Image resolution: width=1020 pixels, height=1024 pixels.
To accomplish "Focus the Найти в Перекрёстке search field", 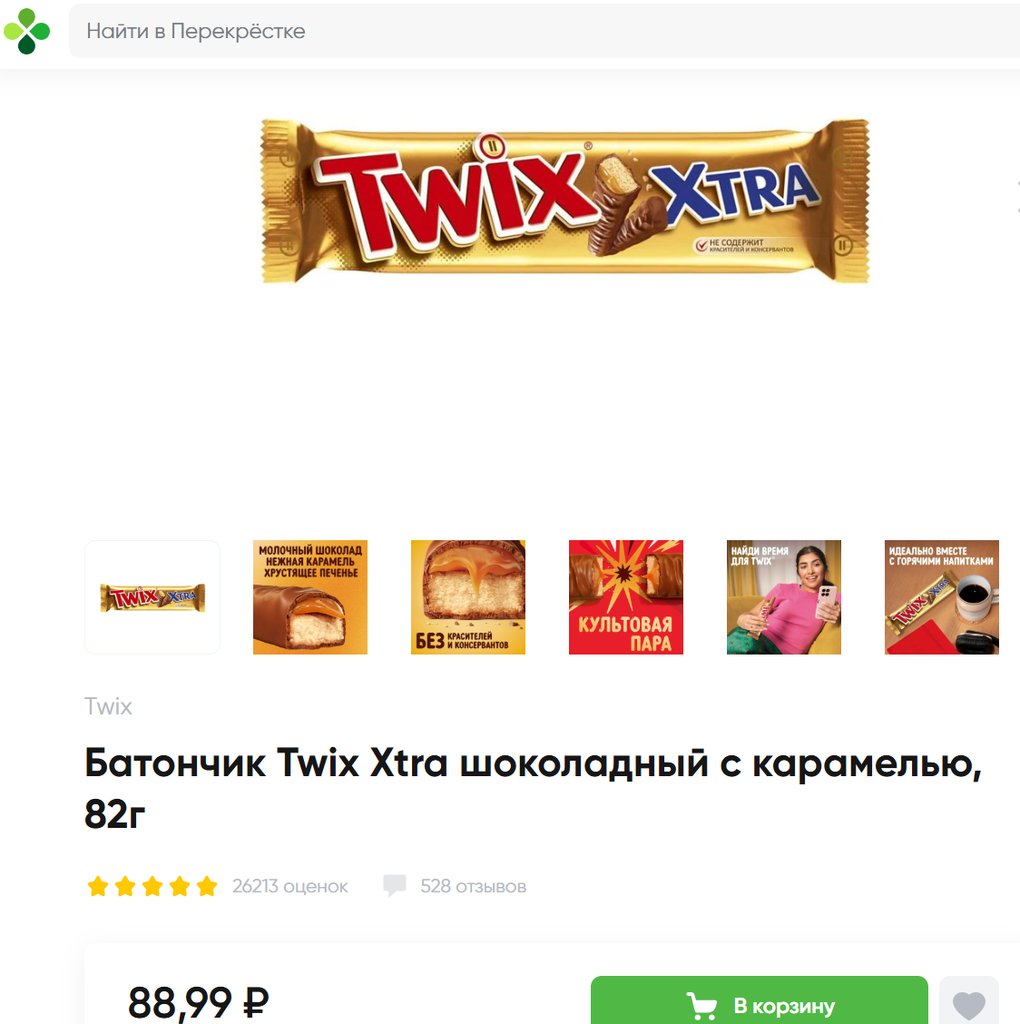I will click(x=544, y=31).
